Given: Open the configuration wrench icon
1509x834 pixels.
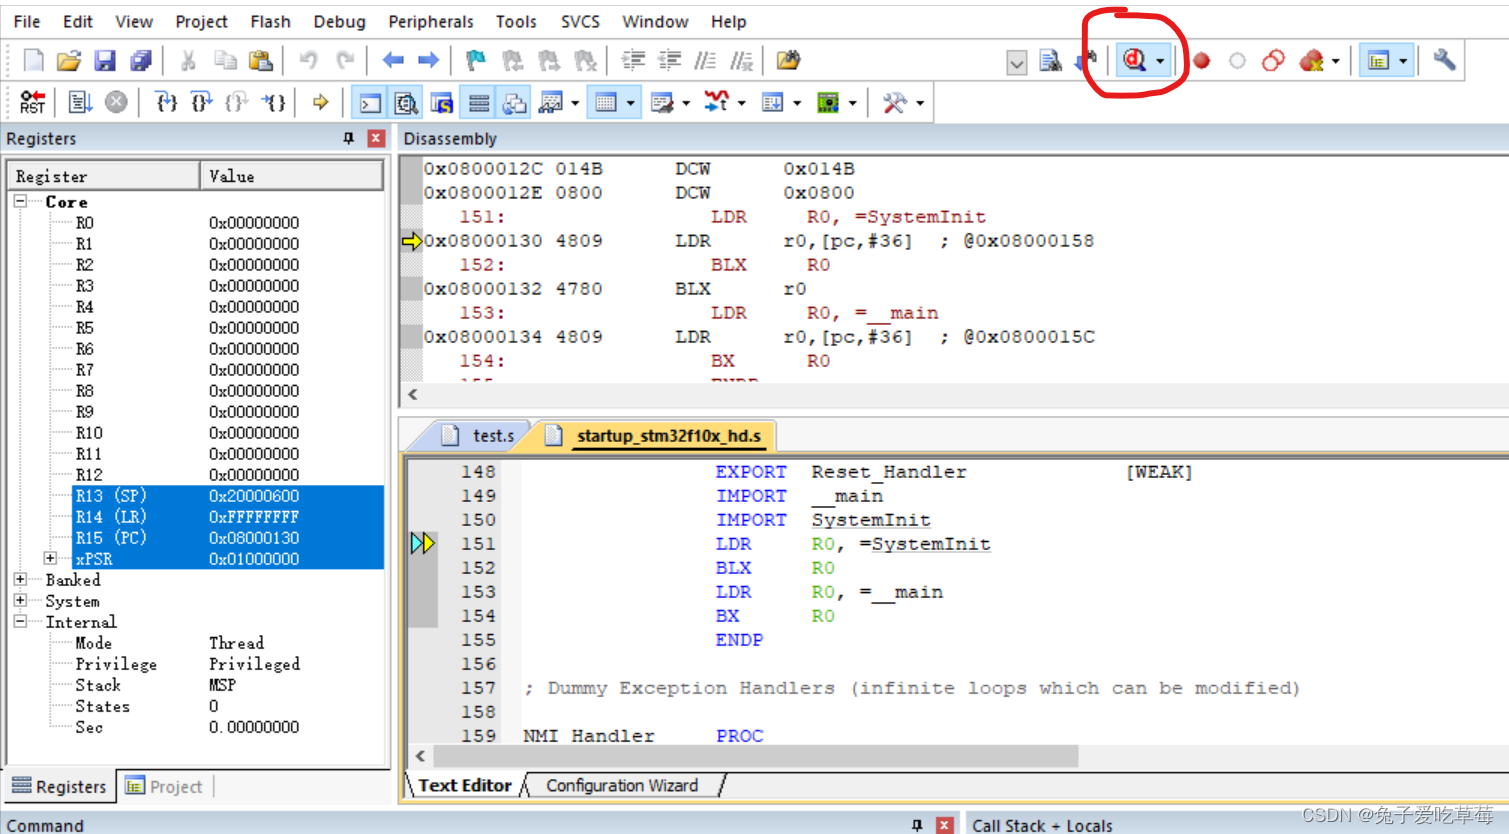Looking at the screenshot, I should (x=1444, y=60).
